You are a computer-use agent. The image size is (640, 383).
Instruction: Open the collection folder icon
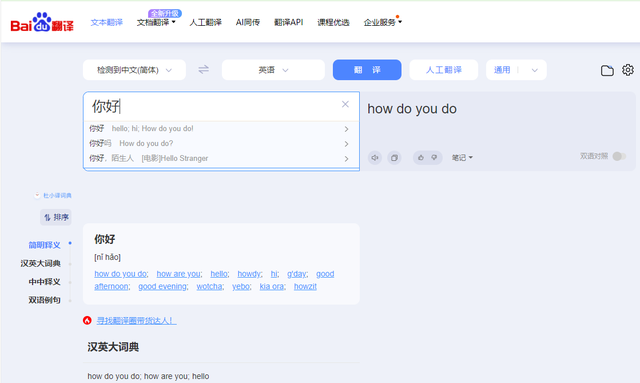click(x=607, y=70)
